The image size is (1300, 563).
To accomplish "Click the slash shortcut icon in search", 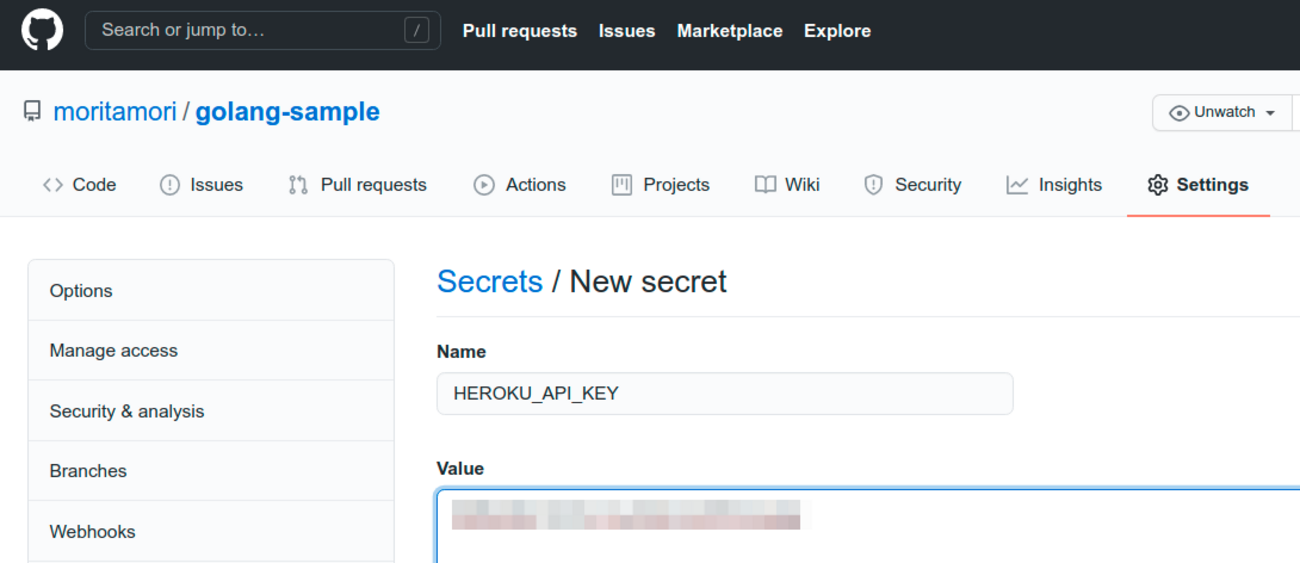I will pyautogui.click(x=417, y=31).
